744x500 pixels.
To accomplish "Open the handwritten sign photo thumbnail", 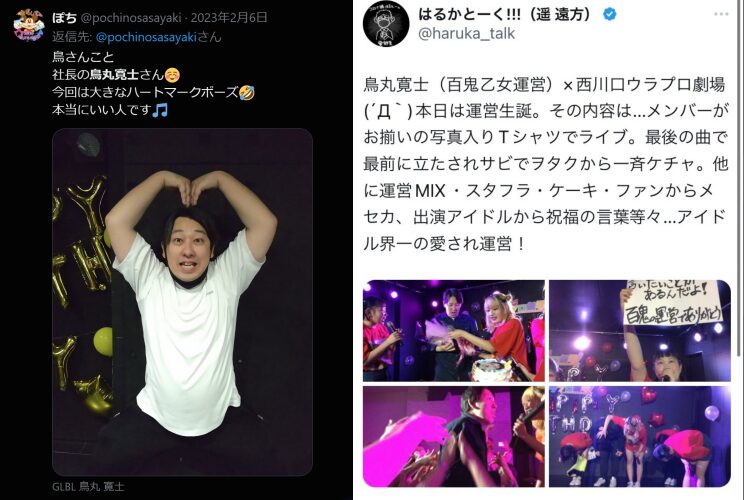I will coord(640,331).
